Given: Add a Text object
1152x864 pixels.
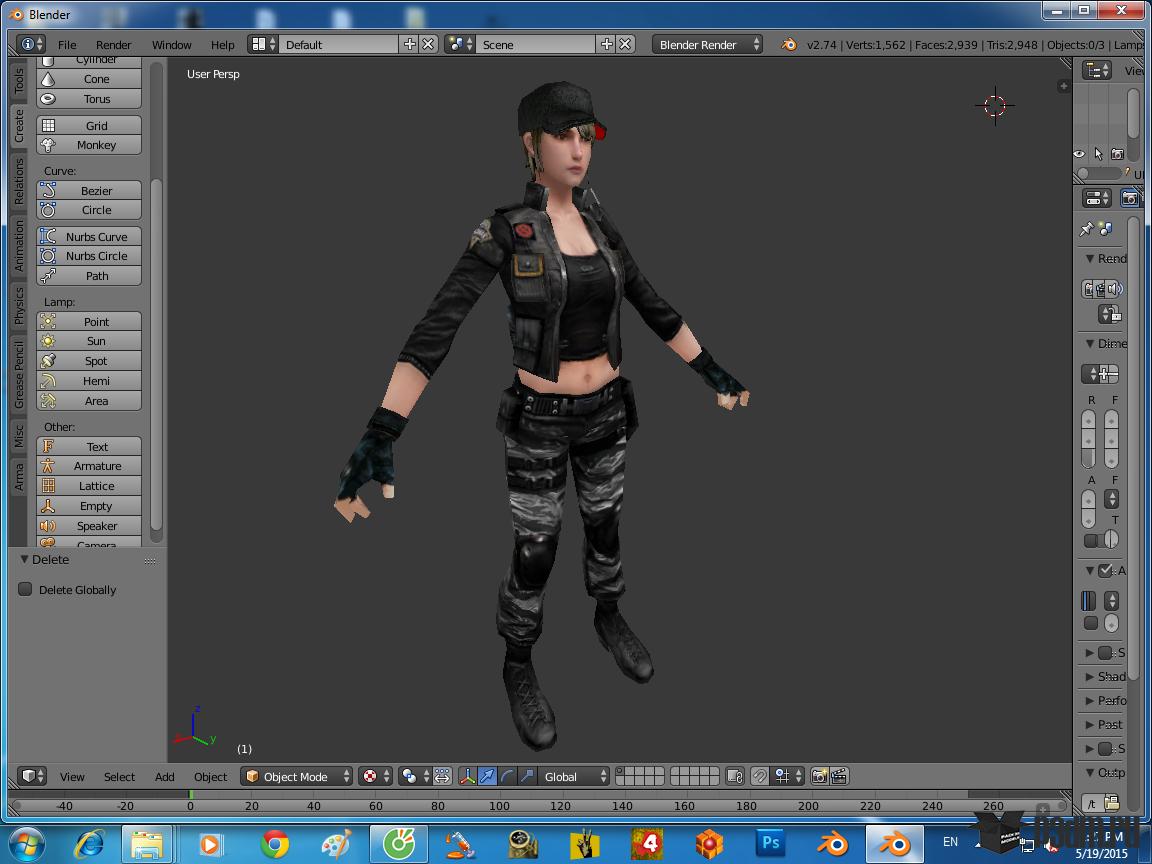Looking at the screenshot, I should [x=89, y=447].
